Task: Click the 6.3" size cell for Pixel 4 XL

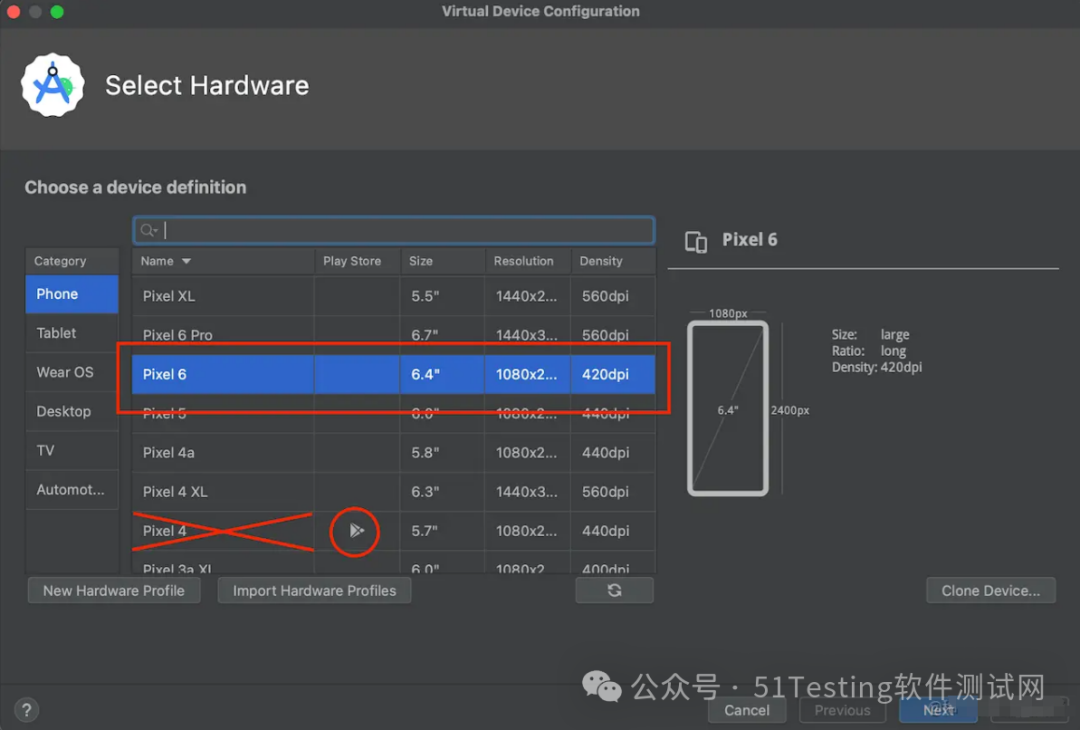Action: point(442,492)
